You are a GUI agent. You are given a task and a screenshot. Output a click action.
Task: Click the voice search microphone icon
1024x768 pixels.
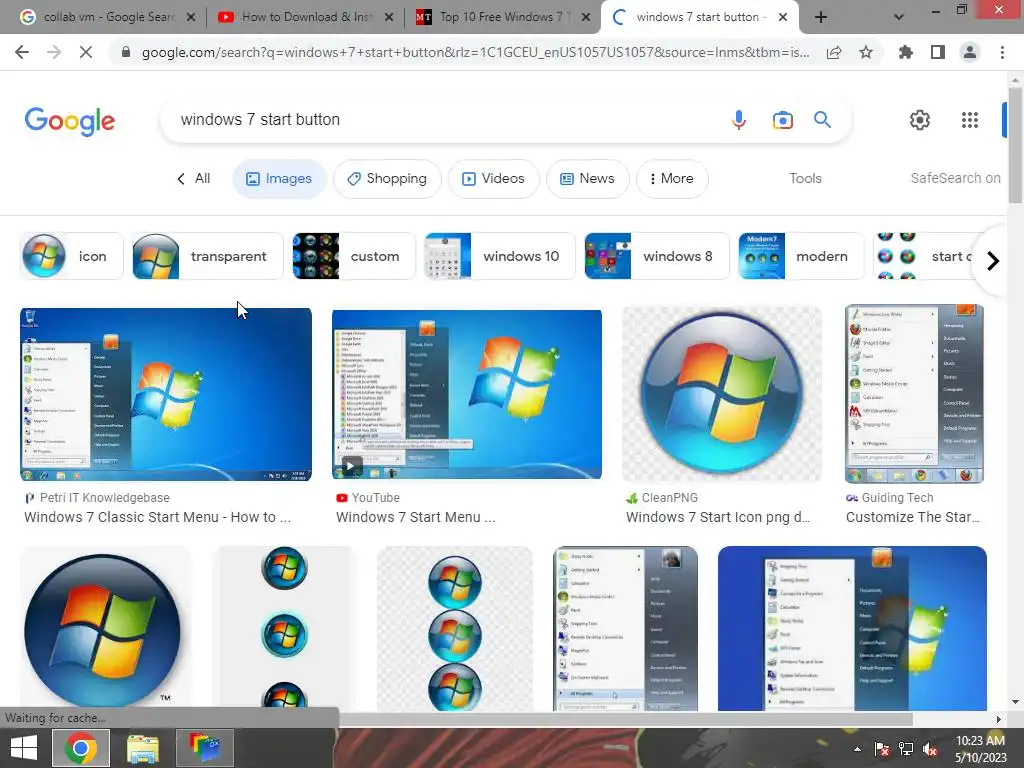[739, 120]
